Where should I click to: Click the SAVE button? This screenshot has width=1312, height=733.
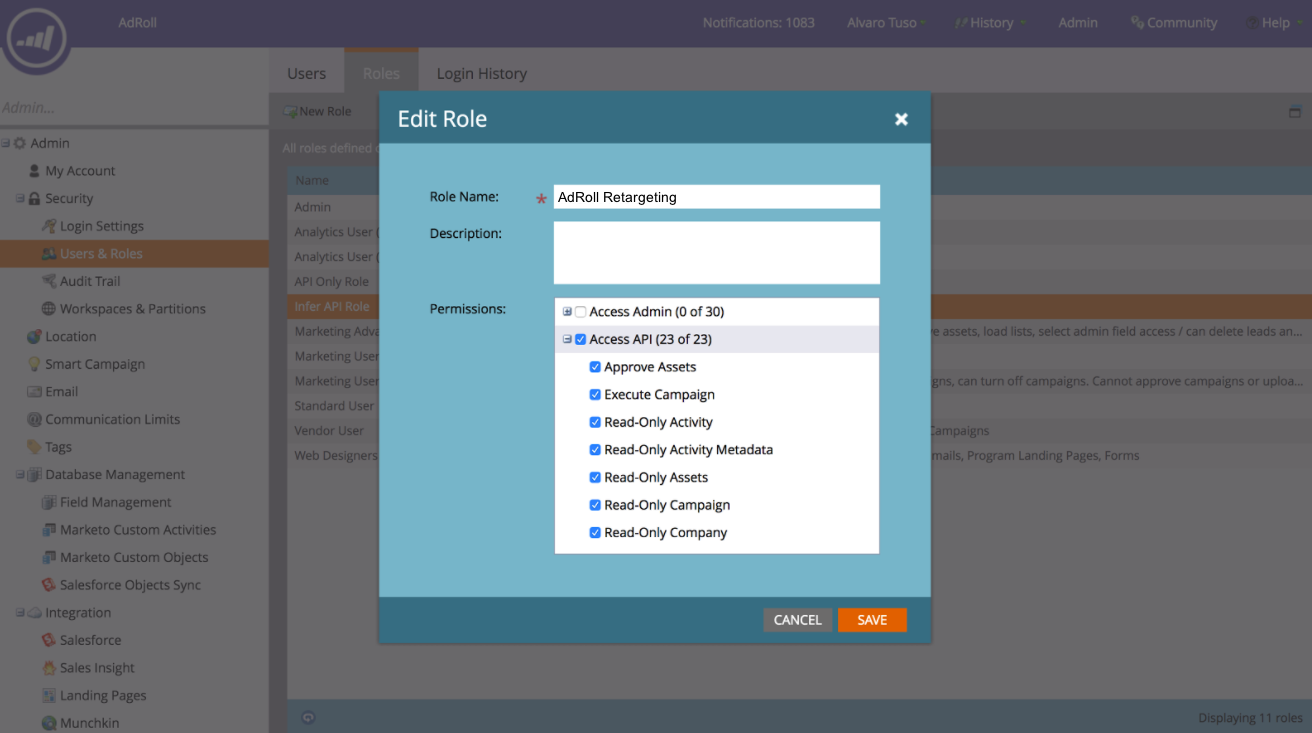[x=872, y=620]
